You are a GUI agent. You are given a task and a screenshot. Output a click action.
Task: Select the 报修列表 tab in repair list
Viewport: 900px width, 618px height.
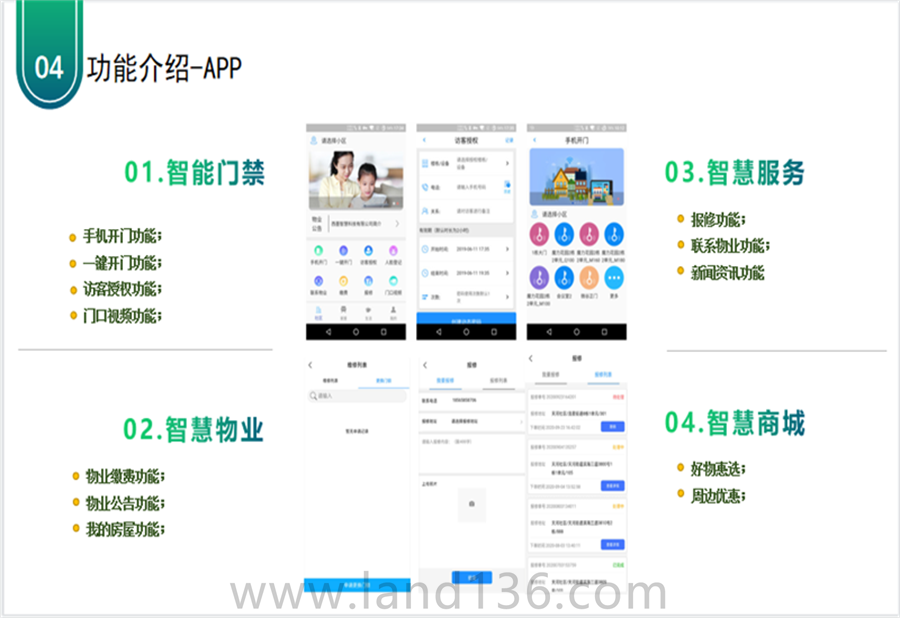[603, 375]
